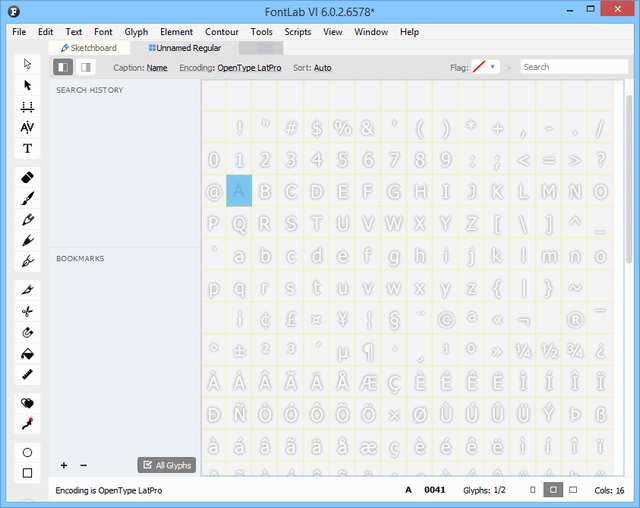Select the Scissors tool
The width and height of the screenshot is (640, 508).
point(27,312)
